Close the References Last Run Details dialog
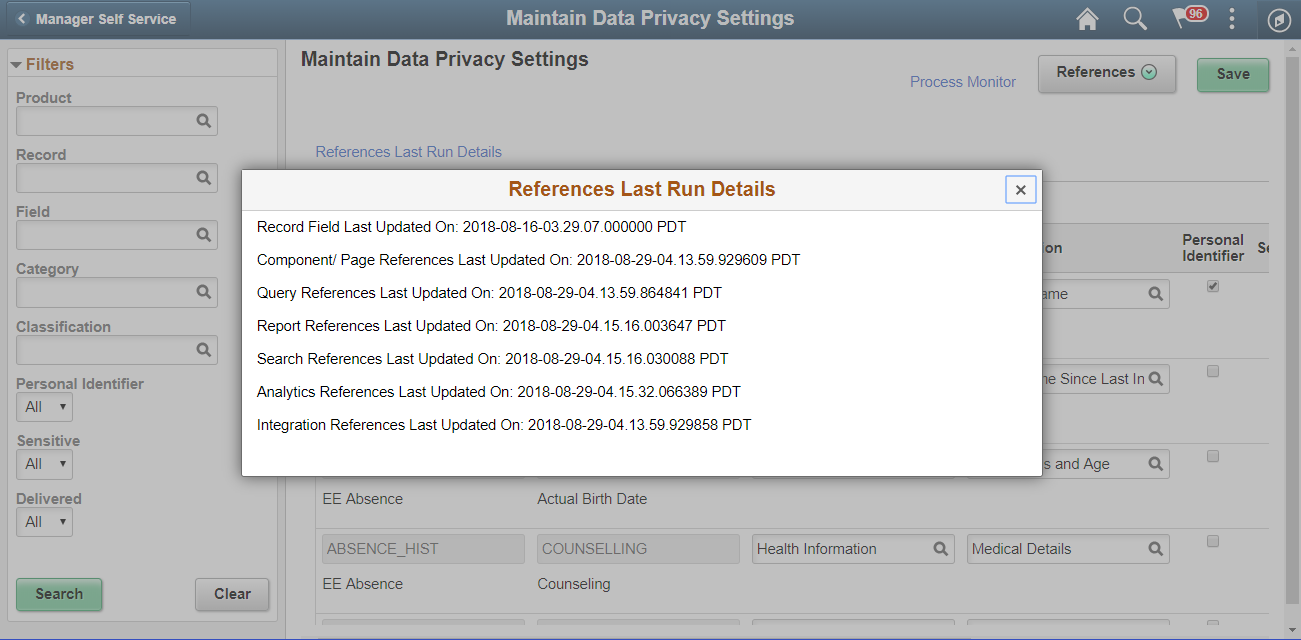Viewport: 1301px width, 640px height. (1020, 190)
